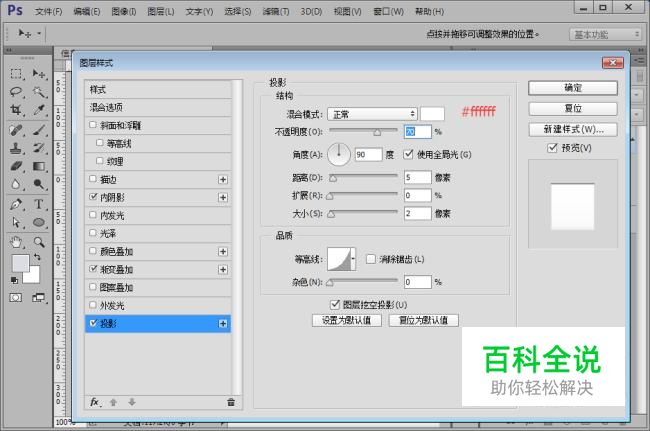Select the Move tool in toolbox
Image resolution: width=650 pixels, height=431 pixels.
[x=39, y=74]
